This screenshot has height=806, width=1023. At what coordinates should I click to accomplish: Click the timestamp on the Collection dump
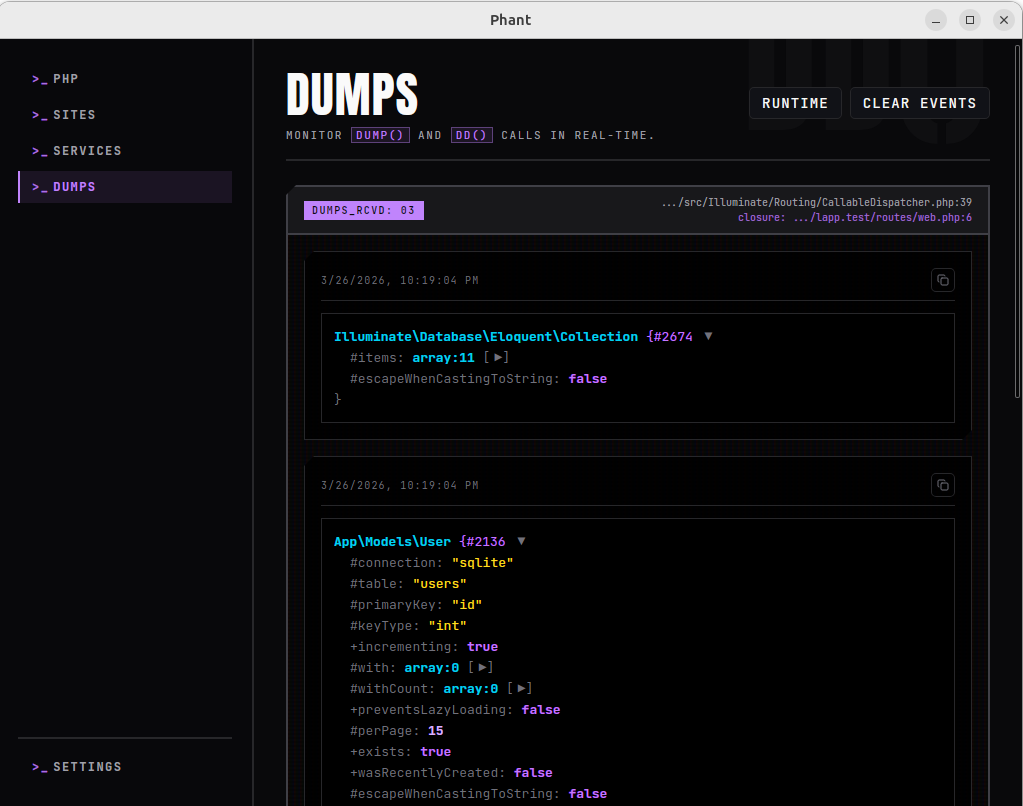click(400, 280)
